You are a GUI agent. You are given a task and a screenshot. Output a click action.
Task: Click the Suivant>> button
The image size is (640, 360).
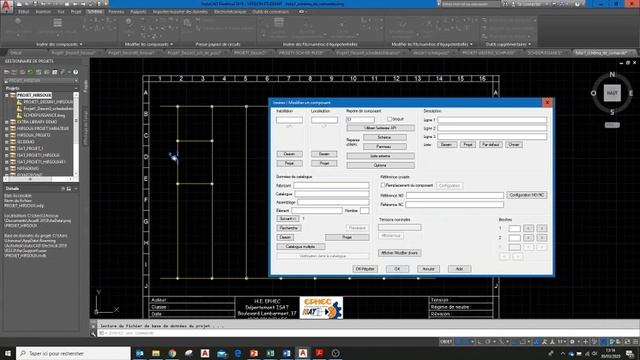pos(288,219)
